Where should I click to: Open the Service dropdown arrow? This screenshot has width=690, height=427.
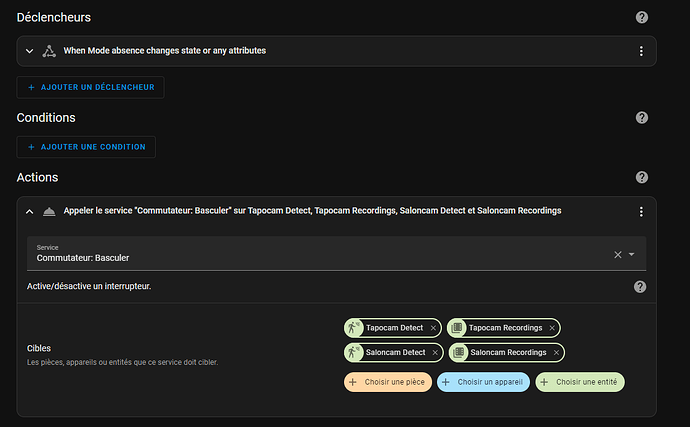632,255
